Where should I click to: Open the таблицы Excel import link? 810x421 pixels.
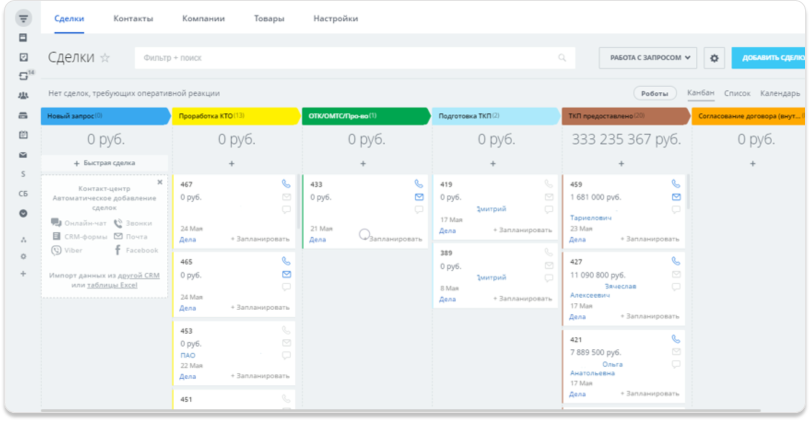pyautogui.click(x=113, y=285)
